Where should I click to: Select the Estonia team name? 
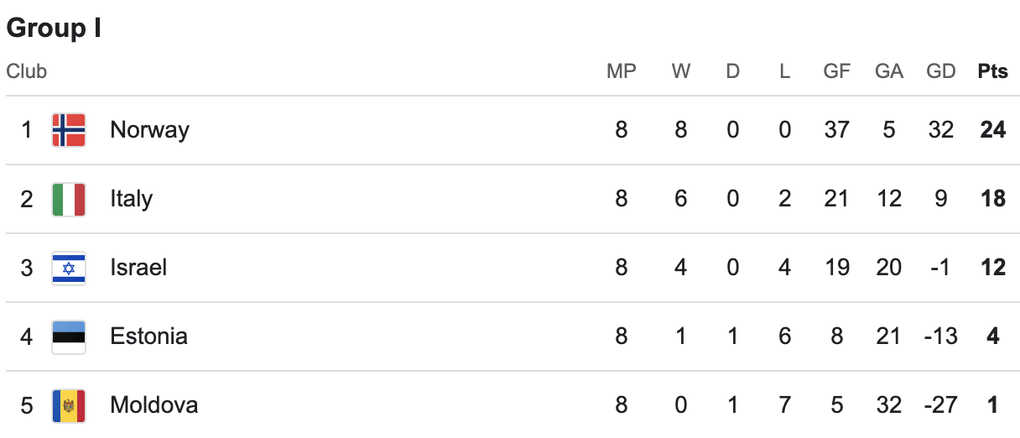coord(148,336)
